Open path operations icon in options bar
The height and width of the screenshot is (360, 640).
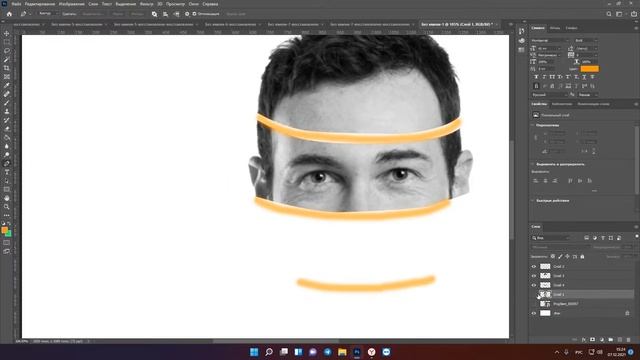tap(154, 14)
